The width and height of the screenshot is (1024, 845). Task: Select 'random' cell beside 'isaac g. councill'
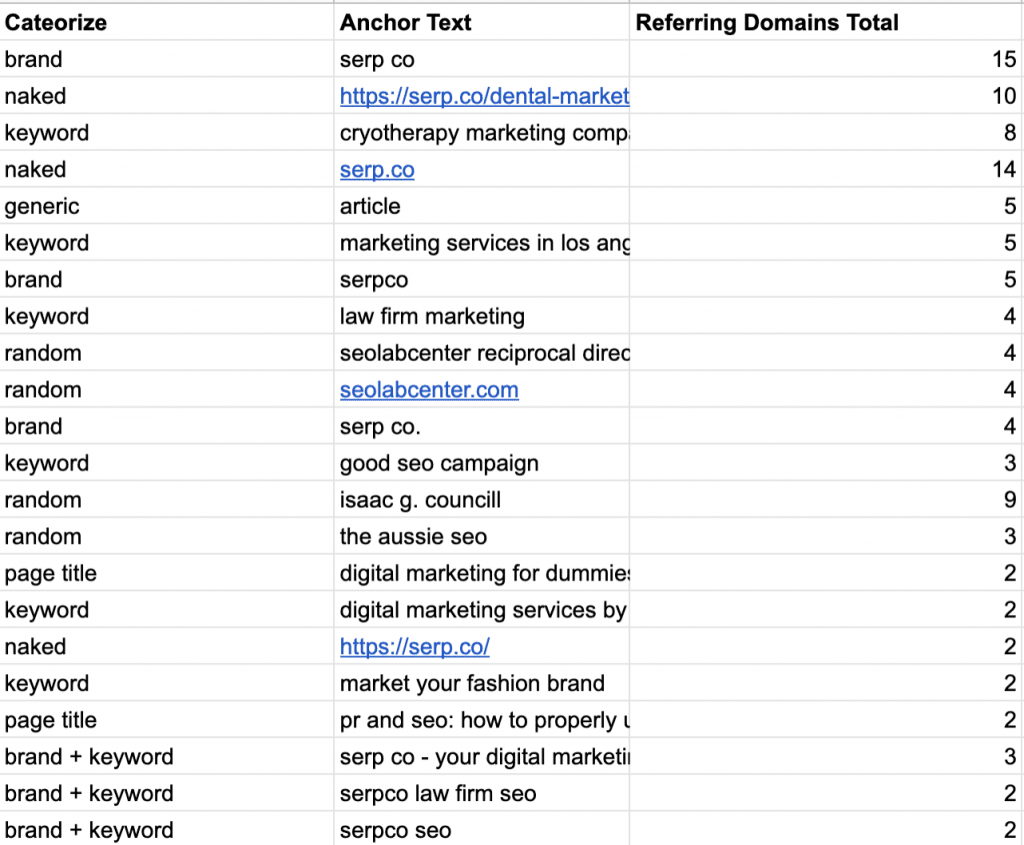click(167, 500)
